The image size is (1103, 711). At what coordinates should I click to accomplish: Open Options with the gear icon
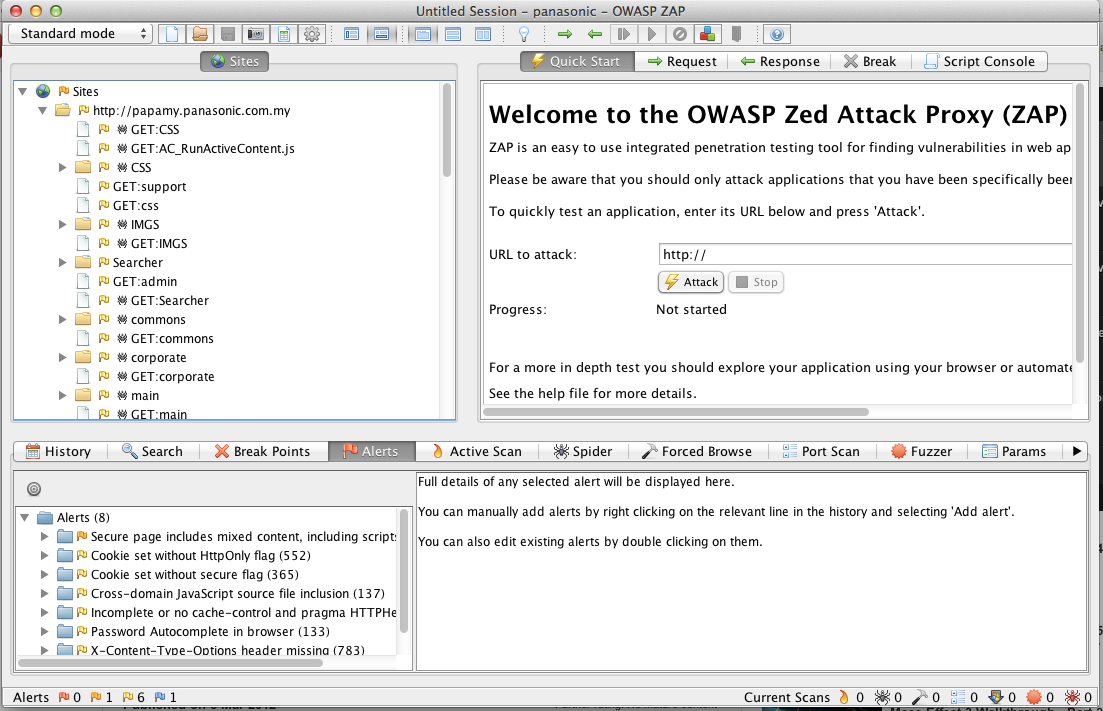pyautogui.click(x=312, y=34)
